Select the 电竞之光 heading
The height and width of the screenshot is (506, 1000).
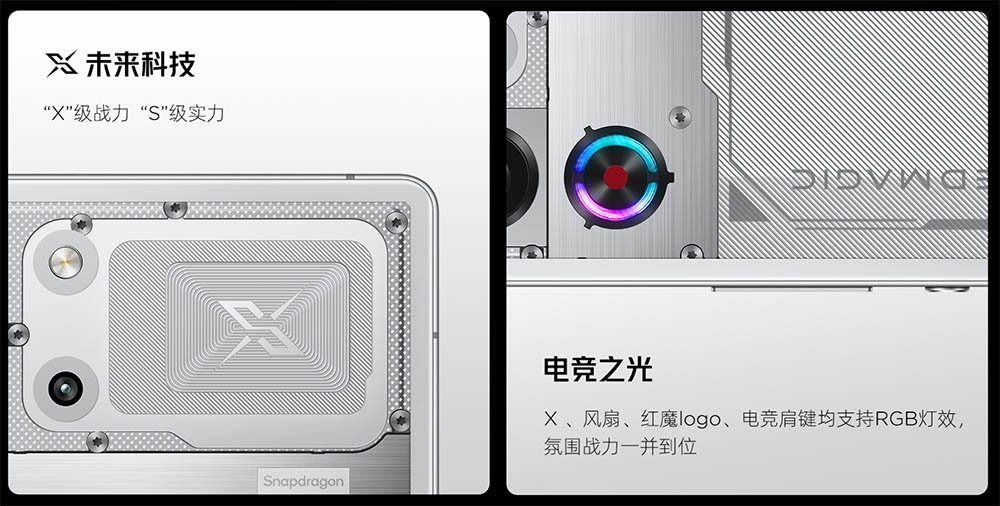[x=598, y=369]
